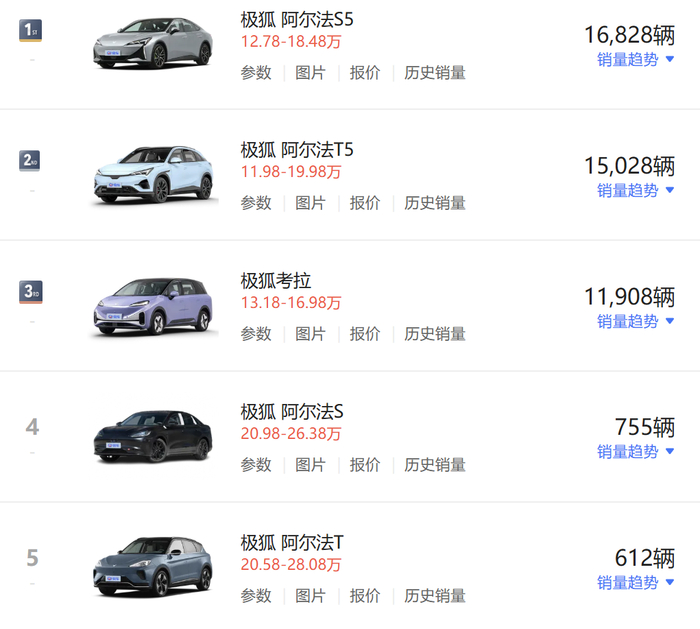700x629 pixels.
Task: Click the 2nd place rank badge
Action: 31,160
